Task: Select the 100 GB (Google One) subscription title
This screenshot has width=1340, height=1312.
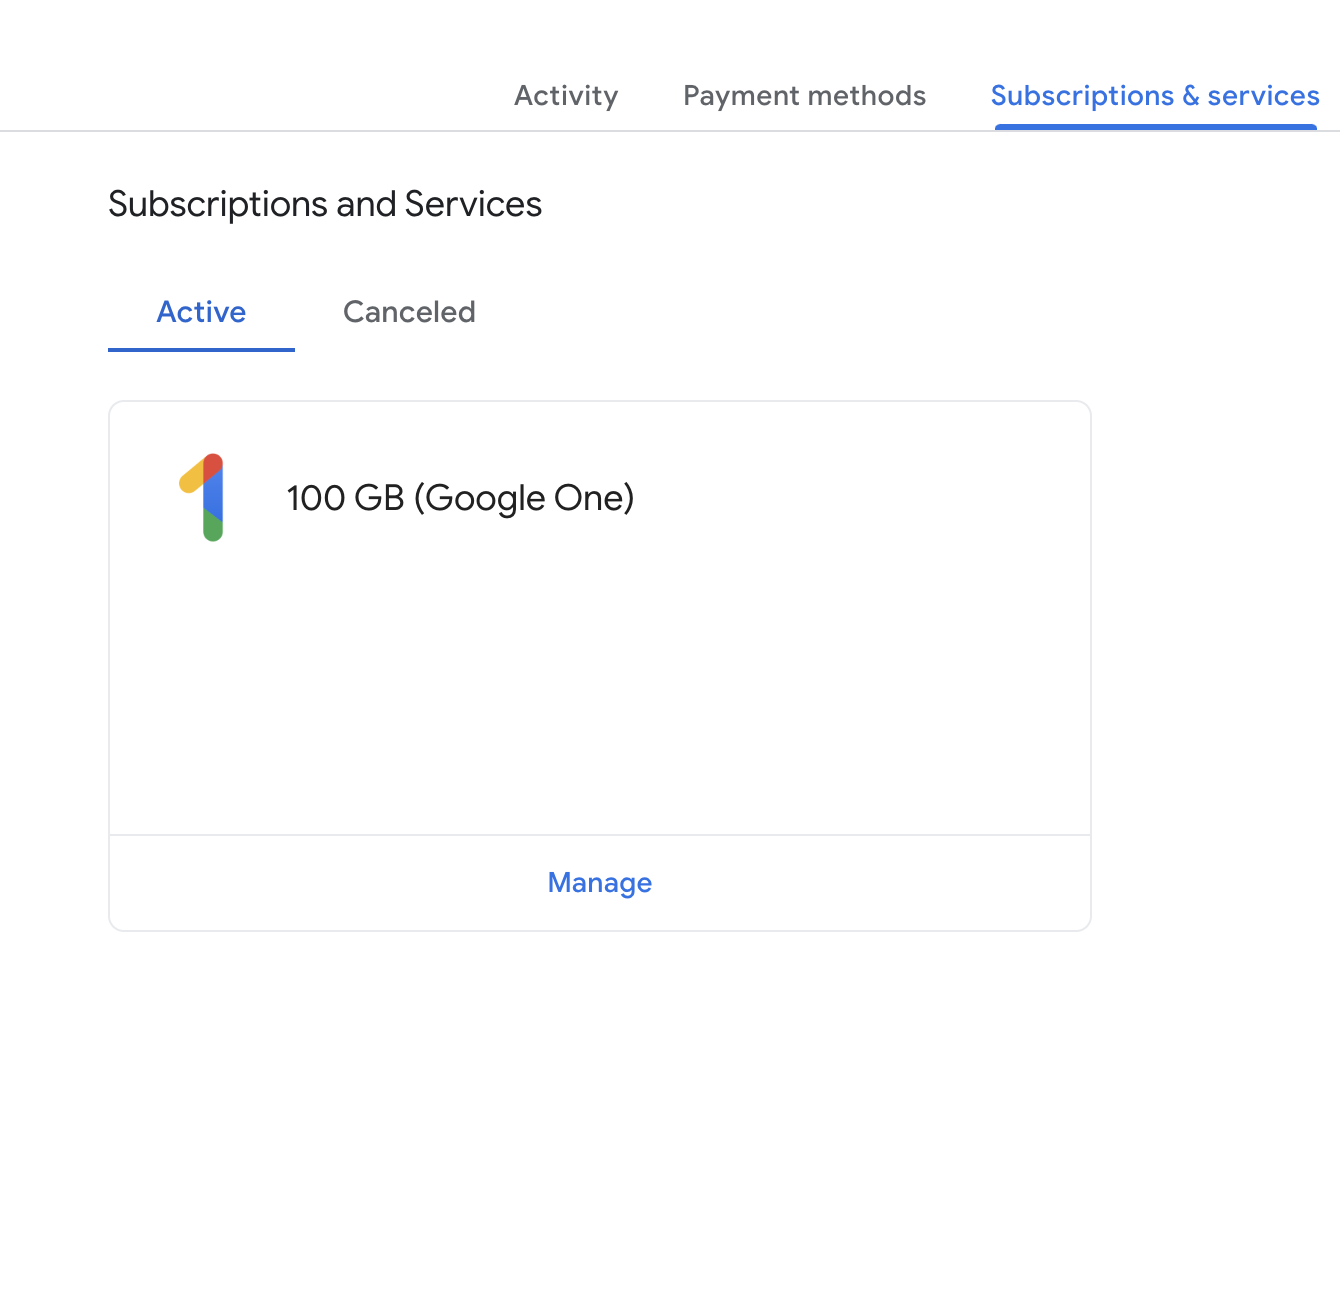Action: click(x=460, y=498)
